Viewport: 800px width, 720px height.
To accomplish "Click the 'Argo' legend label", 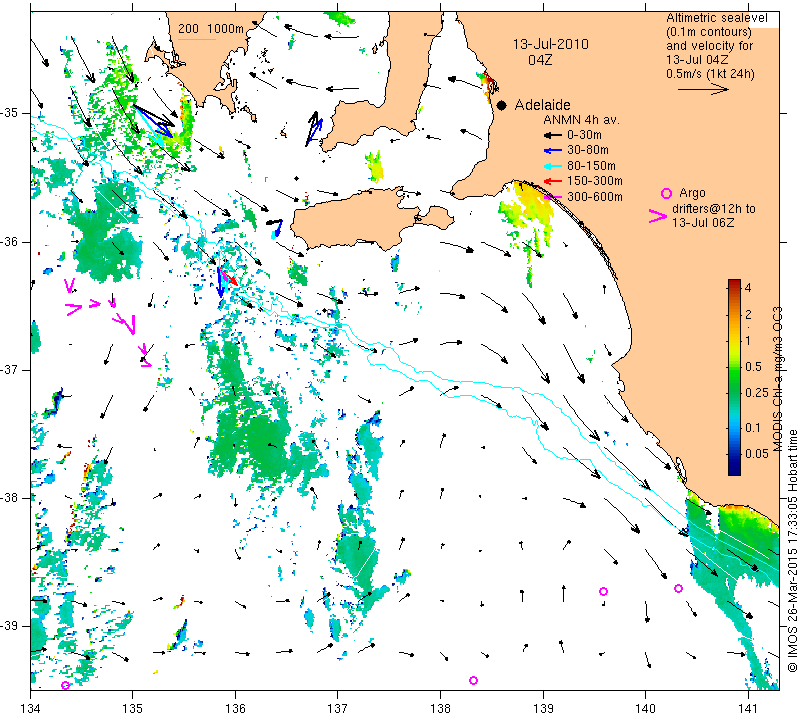I will [x=692, y=193].
